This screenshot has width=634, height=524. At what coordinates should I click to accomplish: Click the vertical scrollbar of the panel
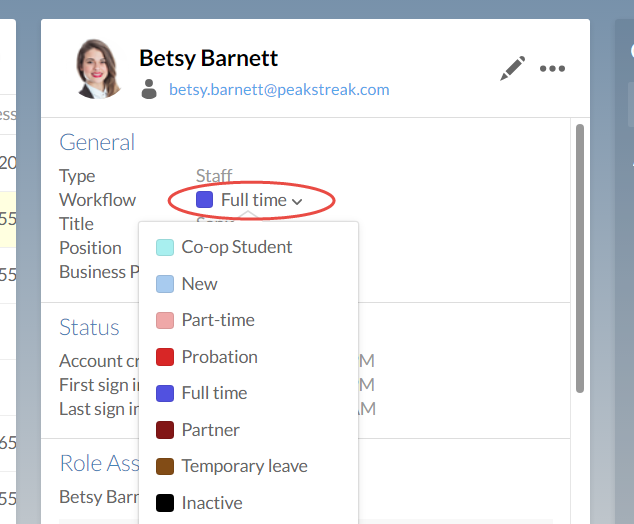click(x=579, y=258)
